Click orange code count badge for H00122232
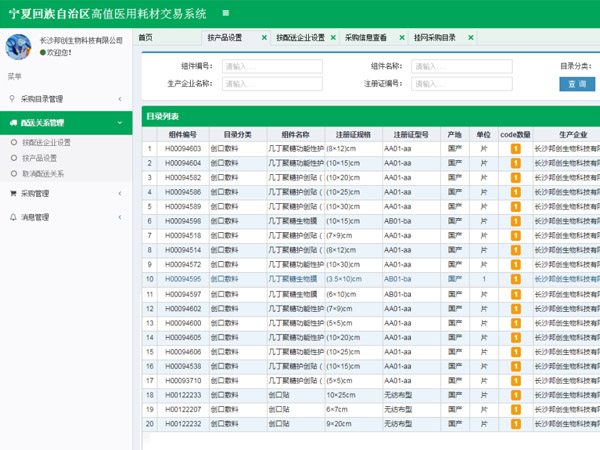Screen dimensions: 600x450 (x=516, y=424)
